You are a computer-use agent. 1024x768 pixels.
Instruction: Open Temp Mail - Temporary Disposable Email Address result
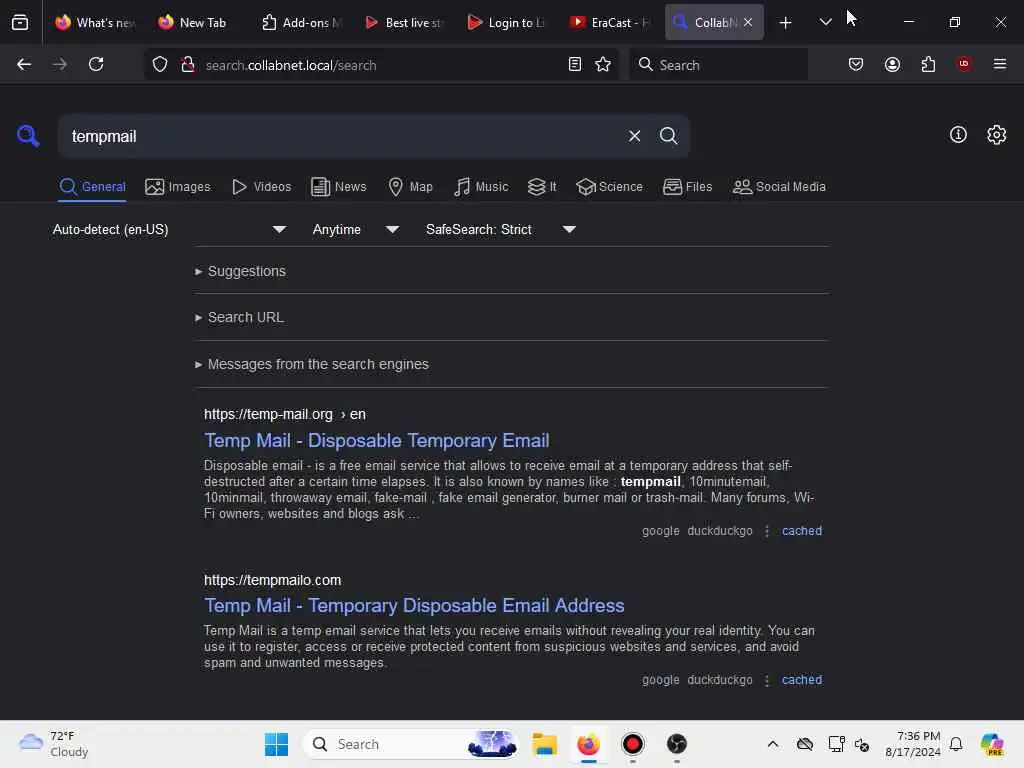coord(414,606)
